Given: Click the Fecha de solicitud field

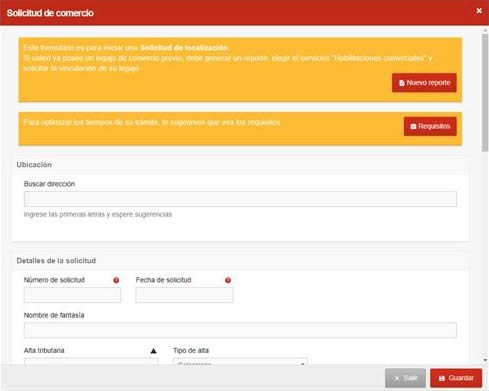Looking at the screenshot, I should coord(184,295).
